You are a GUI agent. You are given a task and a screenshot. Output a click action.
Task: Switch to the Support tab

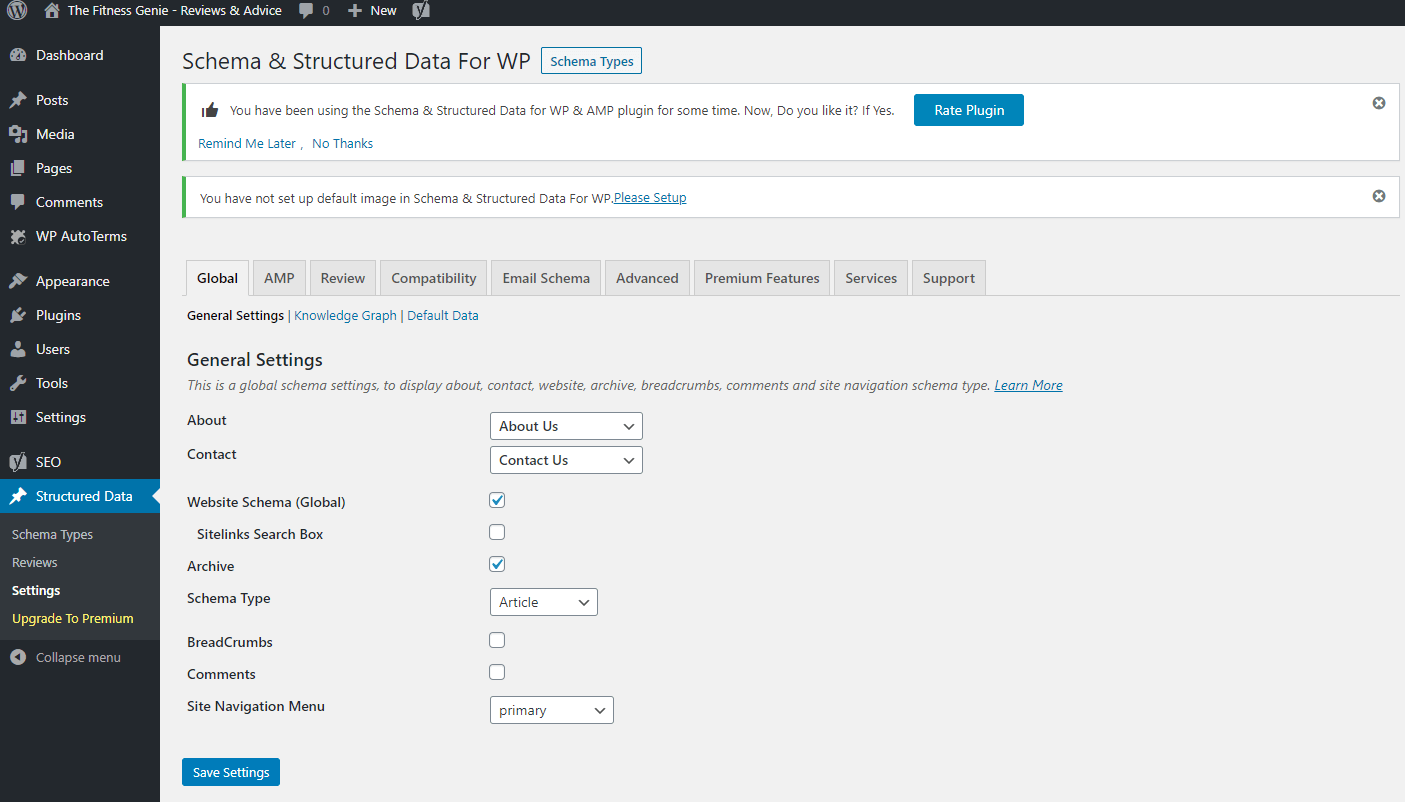(949, 278)
